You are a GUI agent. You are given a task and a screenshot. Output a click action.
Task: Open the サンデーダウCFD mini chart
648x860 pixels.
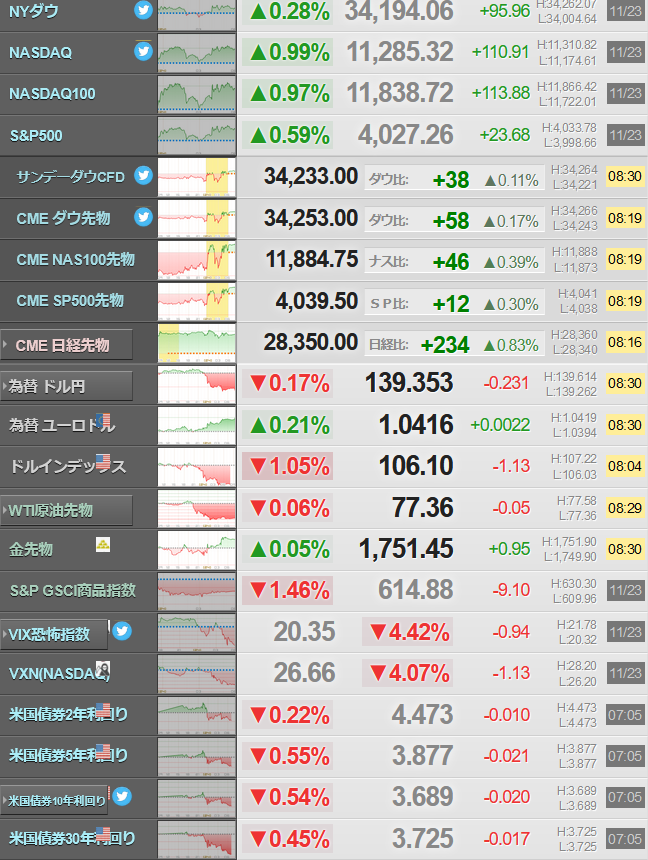coord(196,177)
